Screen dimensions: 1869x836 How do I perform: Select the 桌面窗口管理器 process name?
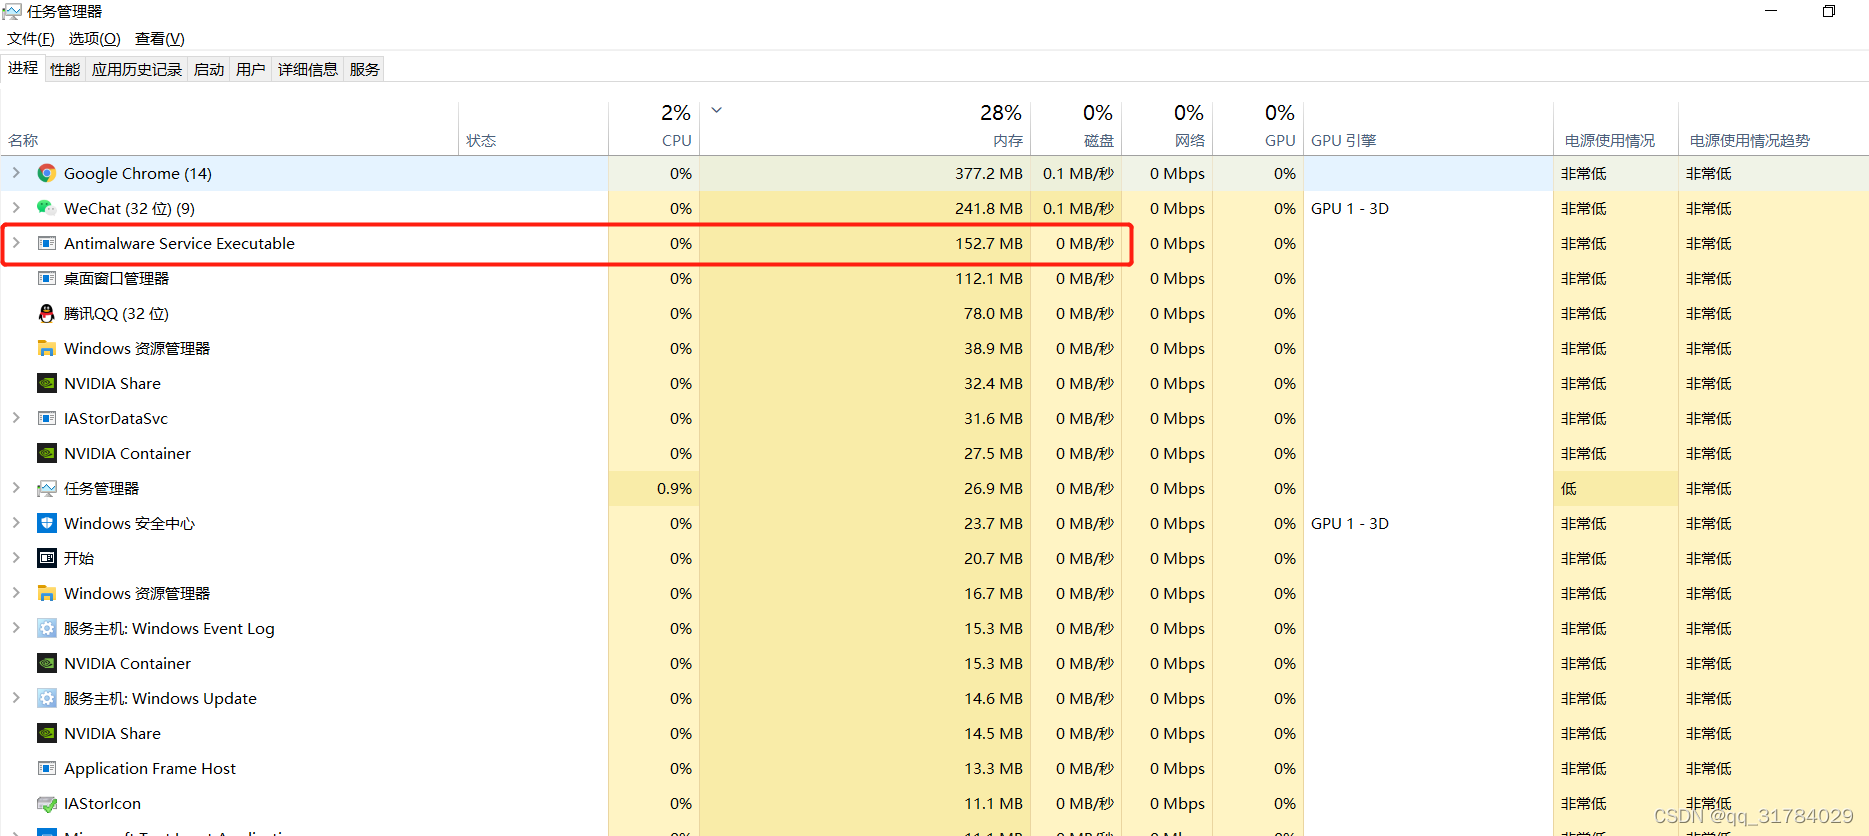[x=116, y=278]
